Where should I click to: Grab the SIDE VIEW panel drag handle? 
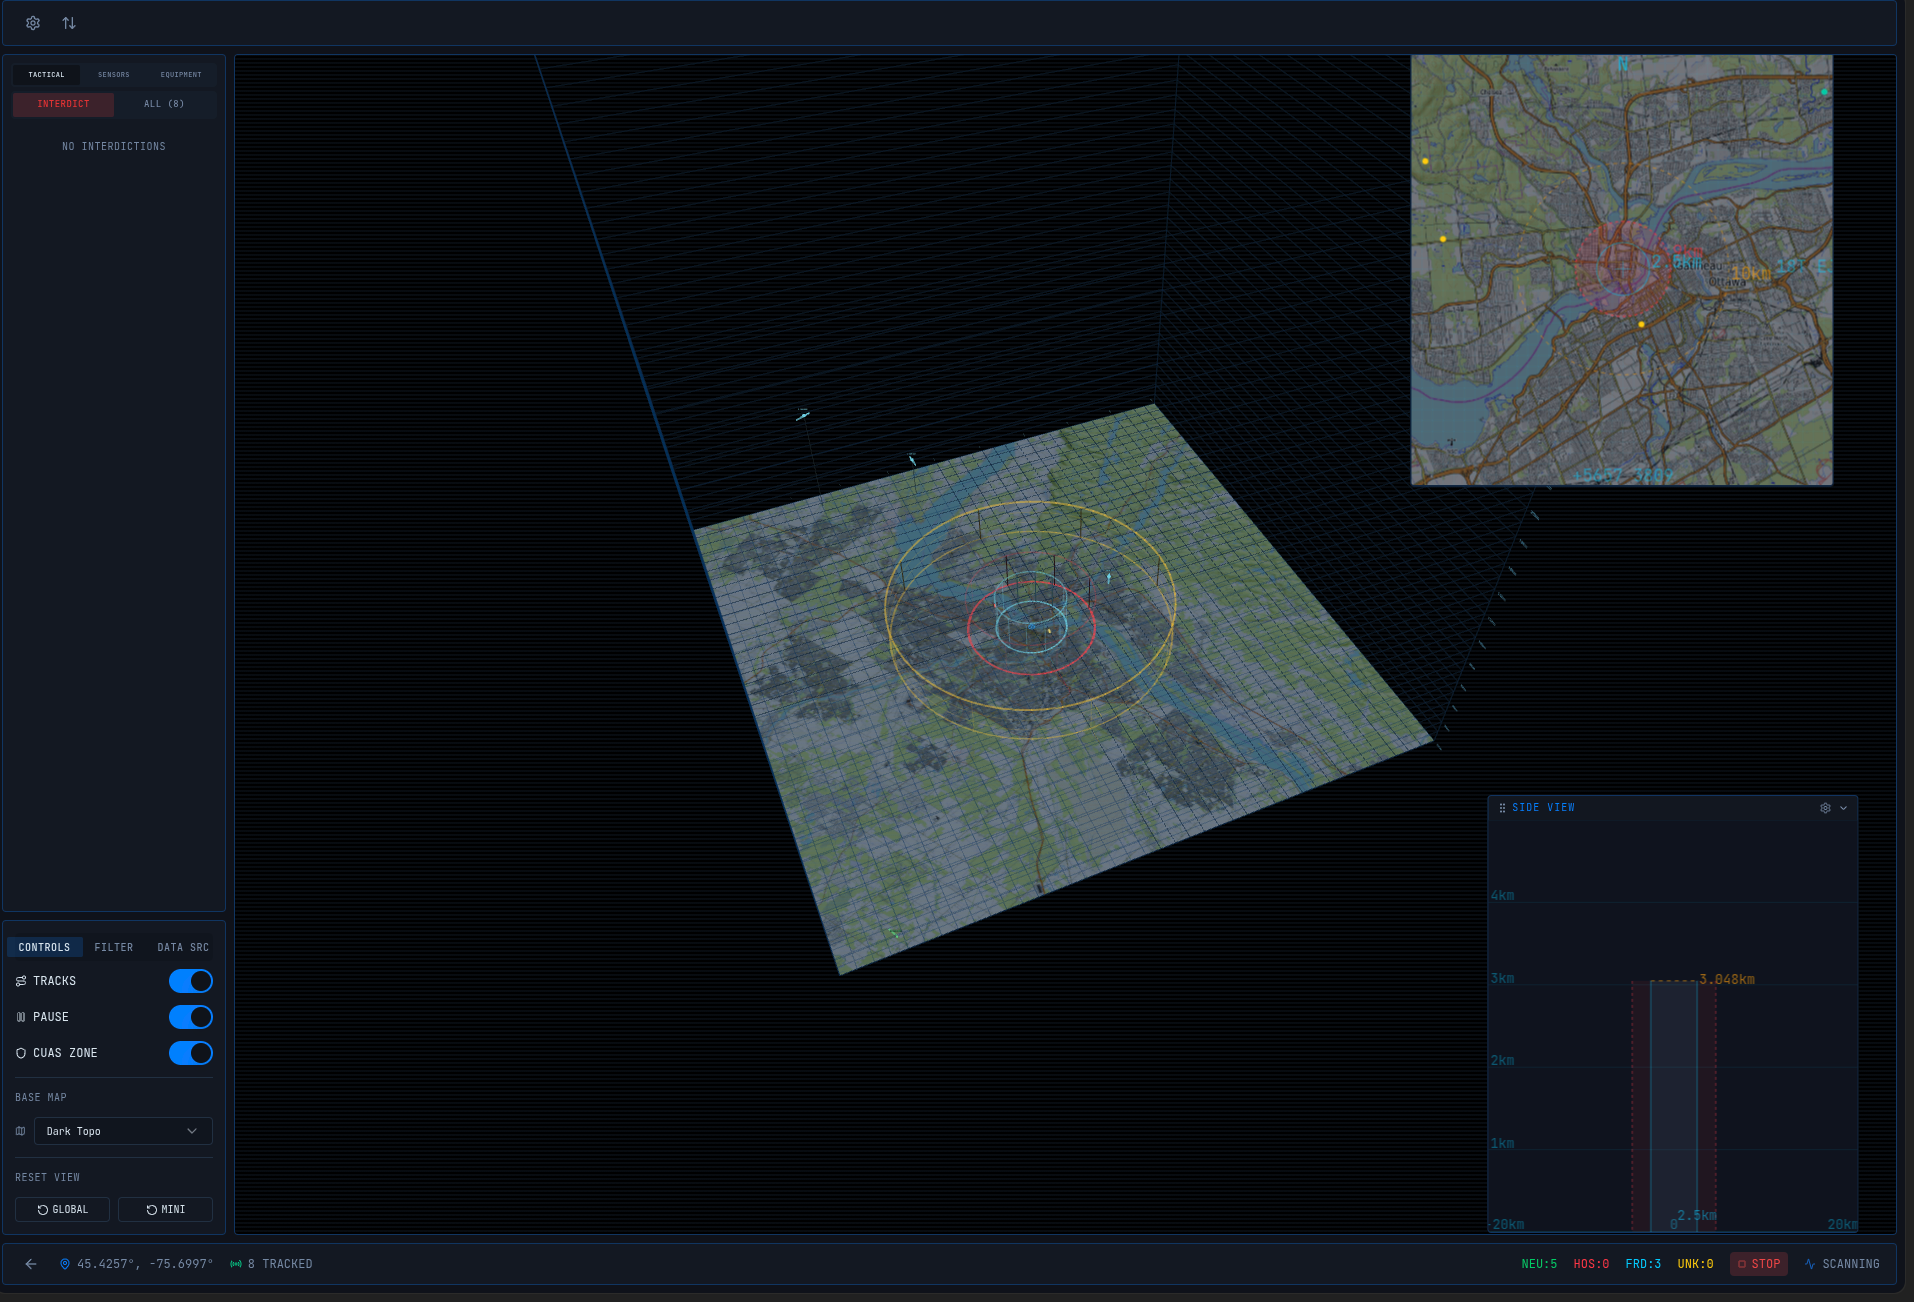tap(1502, 808)
